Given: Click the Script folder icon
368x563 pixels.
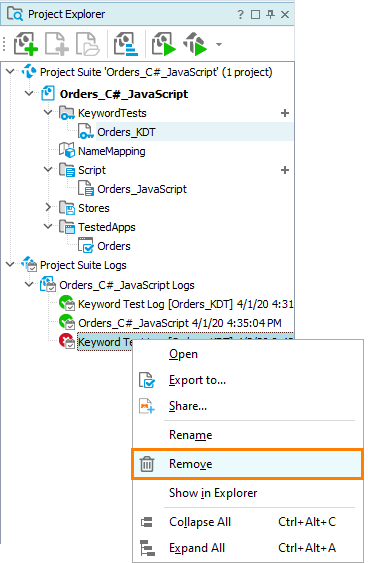Looking at the screenshot, I should click(67, 170).
